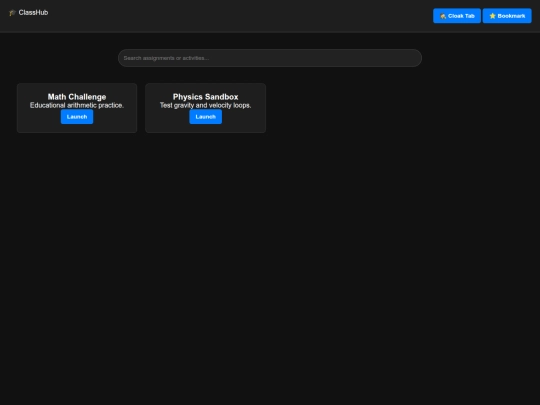Activate the Cloak Tab button
This screenshot has height=405, width=540.
457,16
